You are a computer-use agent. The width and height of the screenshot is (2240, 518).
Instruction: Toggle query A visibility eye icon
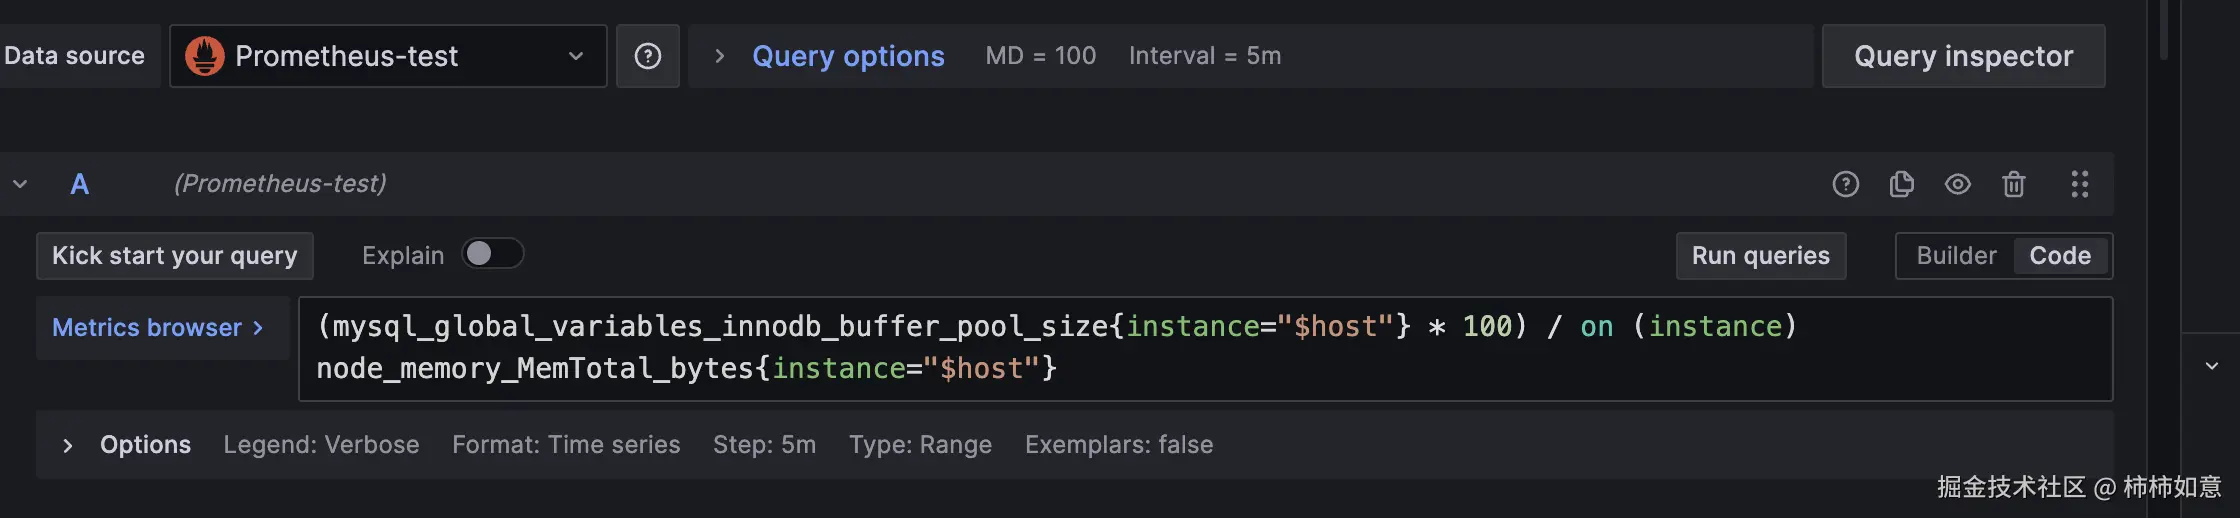tap(1957, 184)
